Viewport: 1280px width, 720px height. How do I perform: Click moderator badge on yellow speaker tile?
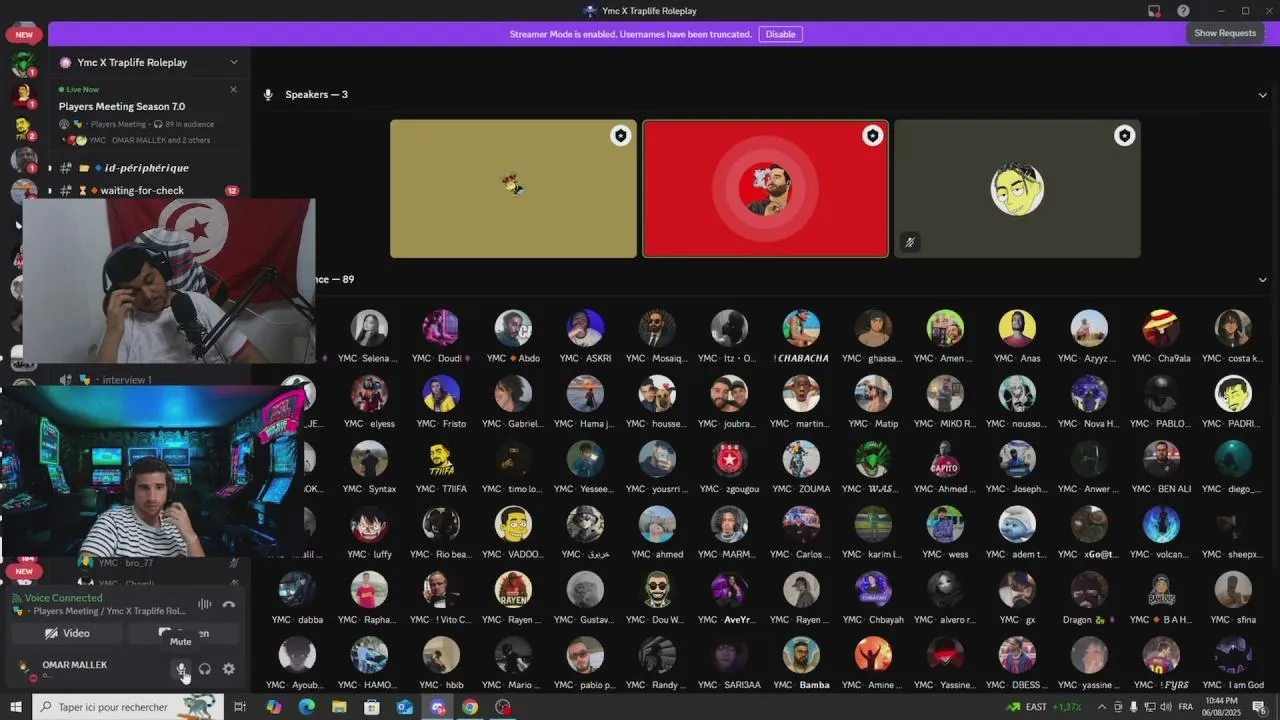click(x=620, y=136)
